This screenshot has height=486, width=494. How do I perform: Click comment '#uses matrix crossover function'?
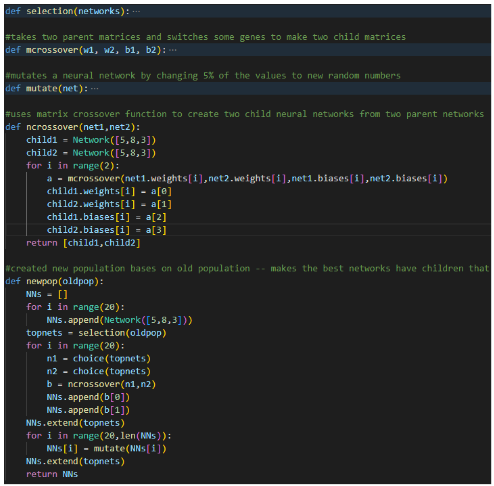[x=245, y=114]
